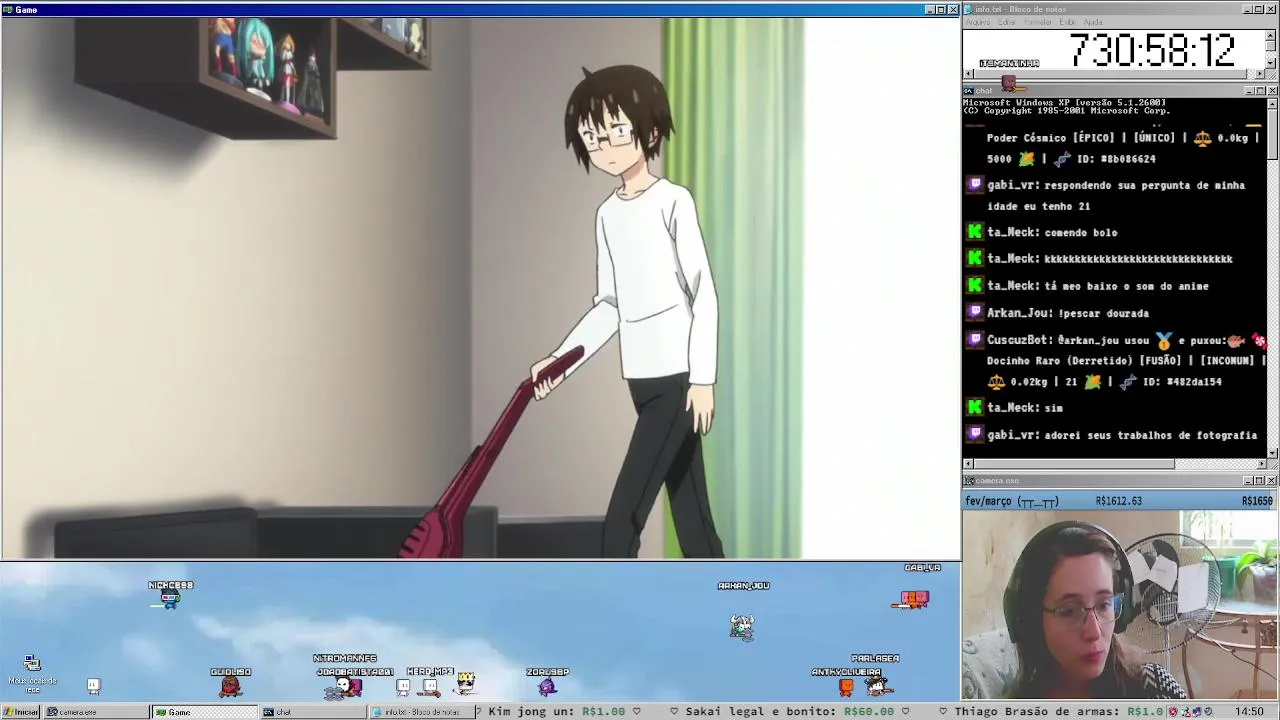
Task: Click 'Thiago Brasão de armas' ticker entry
Action: coord(1060,712)
